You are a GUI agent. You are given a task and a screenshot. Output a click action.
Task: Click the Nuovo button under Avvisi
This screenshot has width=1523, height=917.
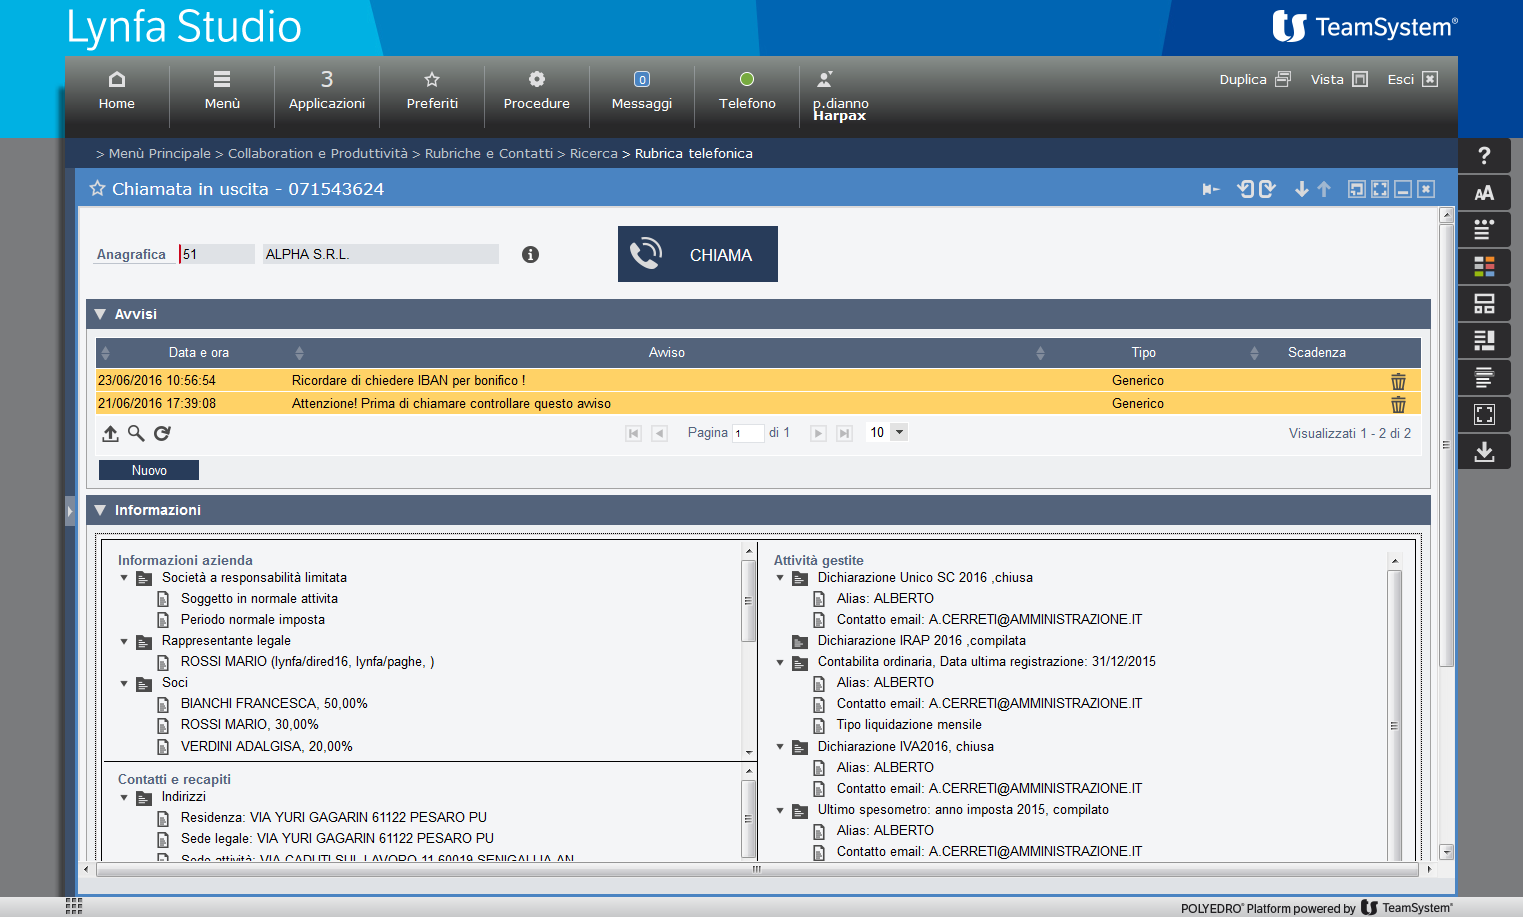click(148, 469)
